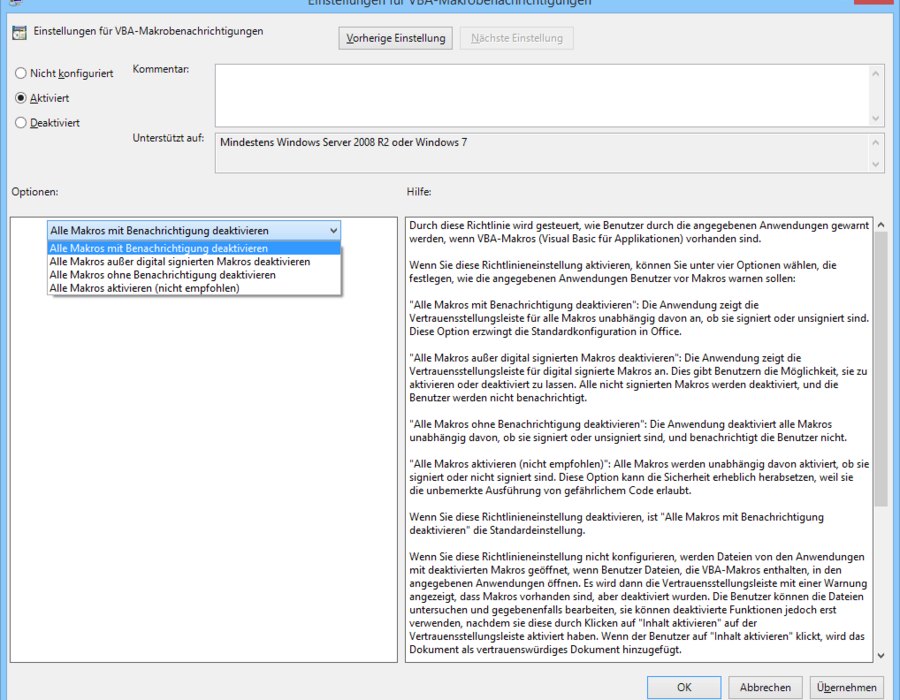
Task: Click the policy setting icon beside the title
Action: point(19,33)
